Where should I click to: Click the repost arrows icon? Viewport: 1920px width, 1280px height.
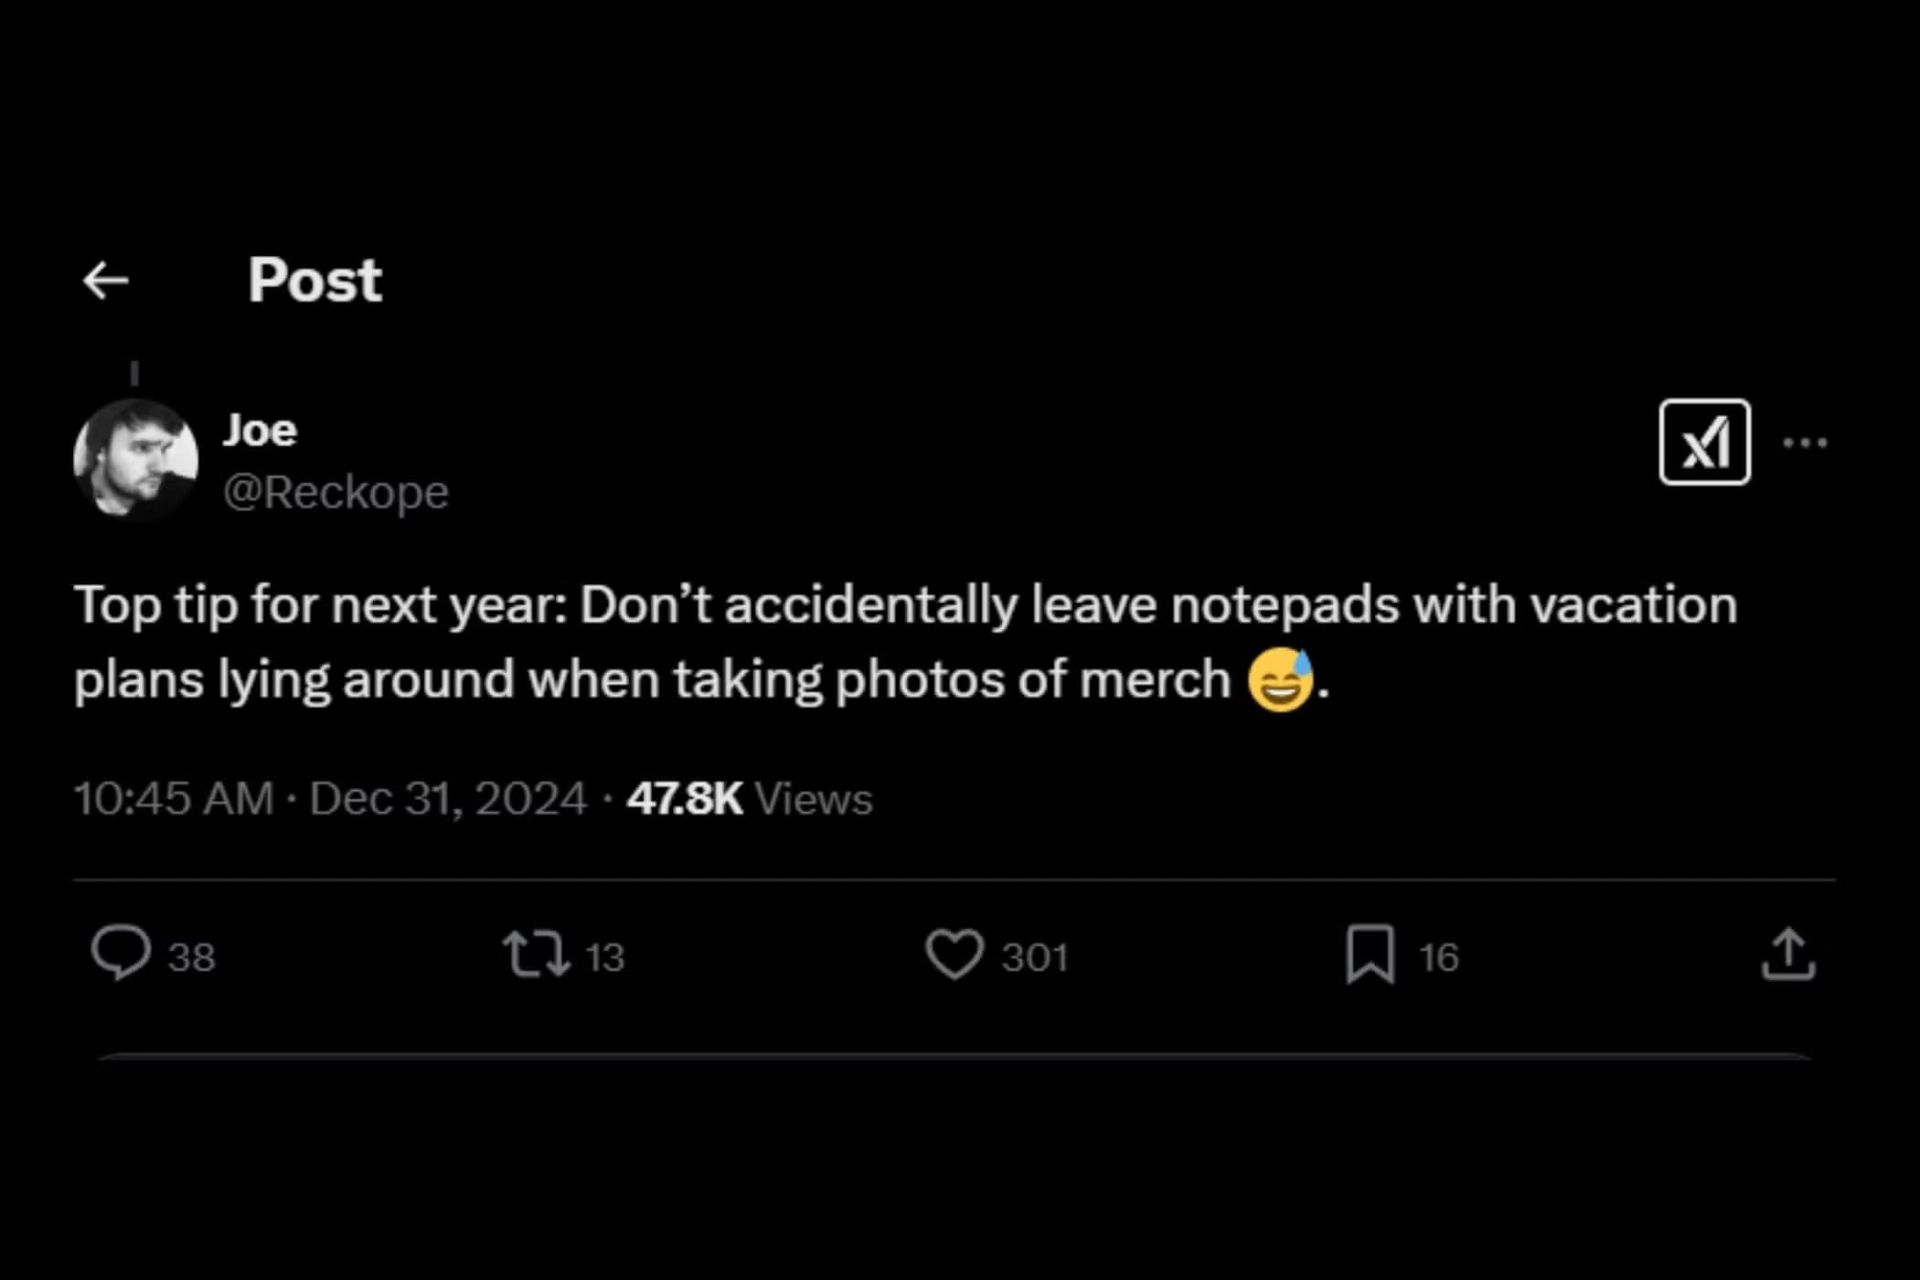coord(536,954)
